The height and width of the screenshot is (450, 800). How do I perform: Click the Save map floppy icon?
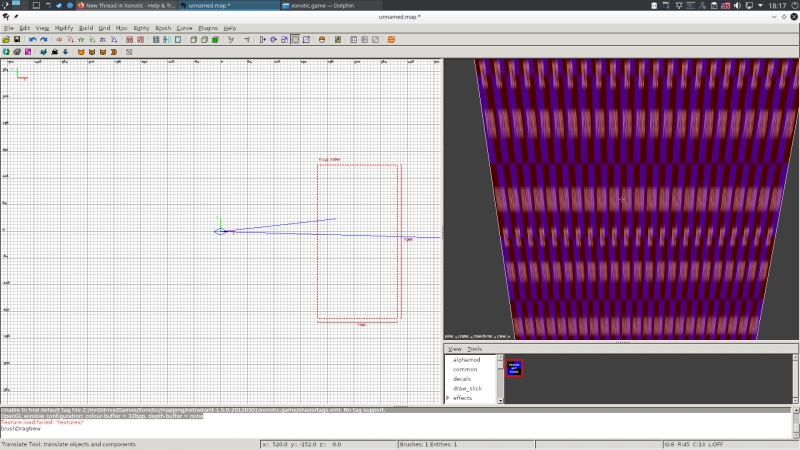[x=17, y=40]
